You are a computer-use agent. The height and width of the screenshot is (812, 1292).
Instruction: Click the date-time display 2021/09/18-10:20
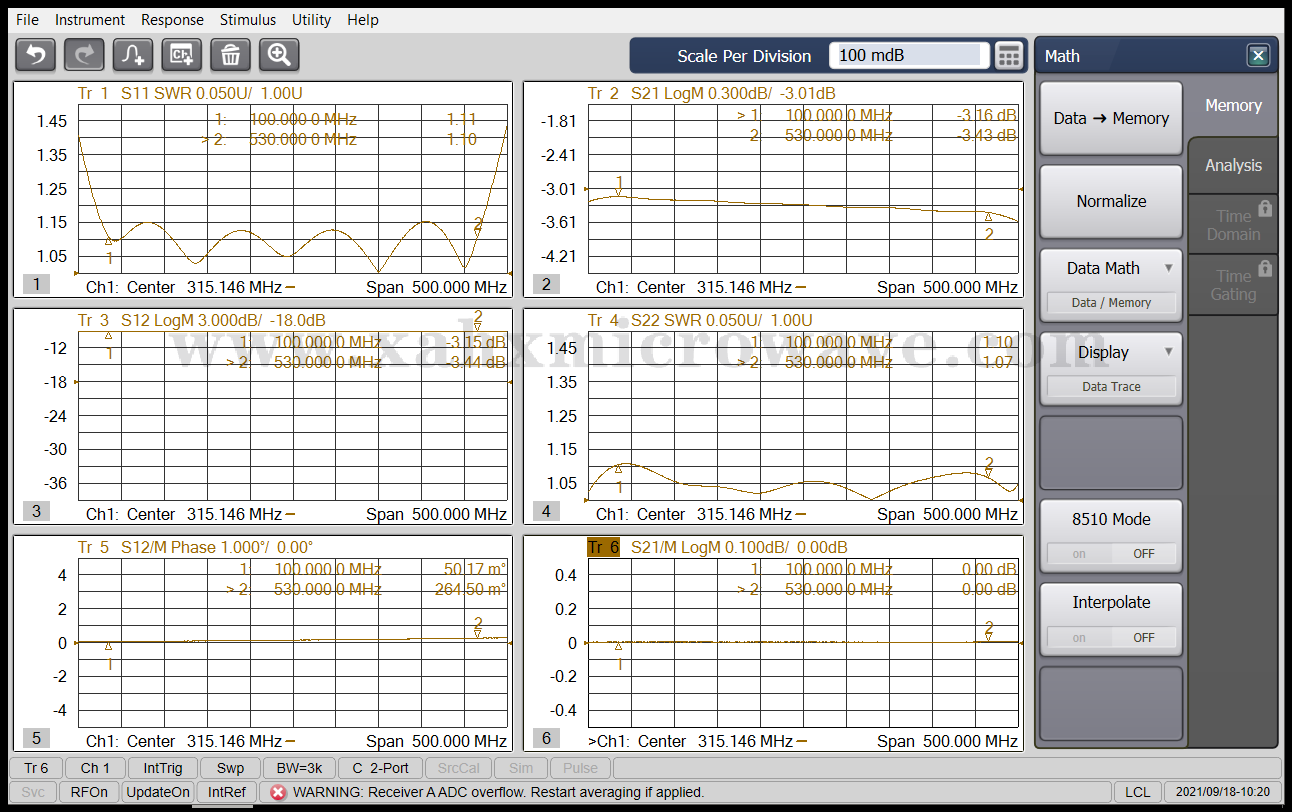point(1222,792)
